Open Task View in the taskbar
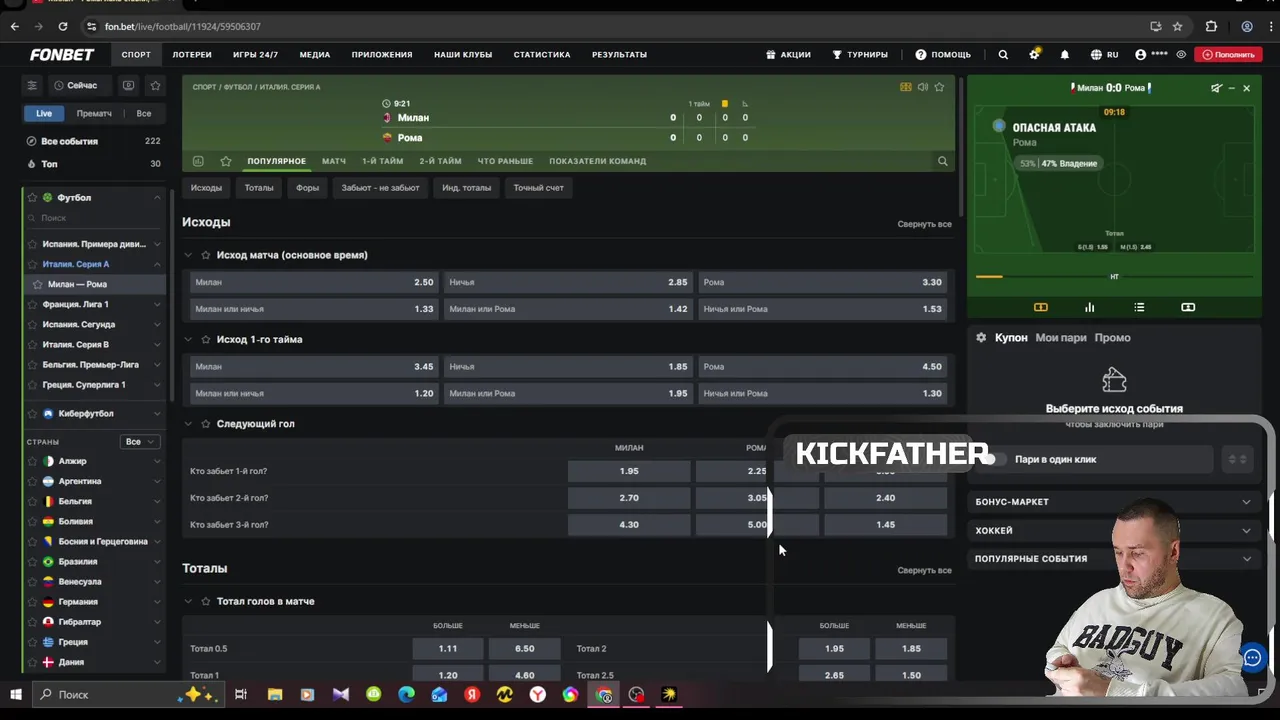 click(241, 694)
